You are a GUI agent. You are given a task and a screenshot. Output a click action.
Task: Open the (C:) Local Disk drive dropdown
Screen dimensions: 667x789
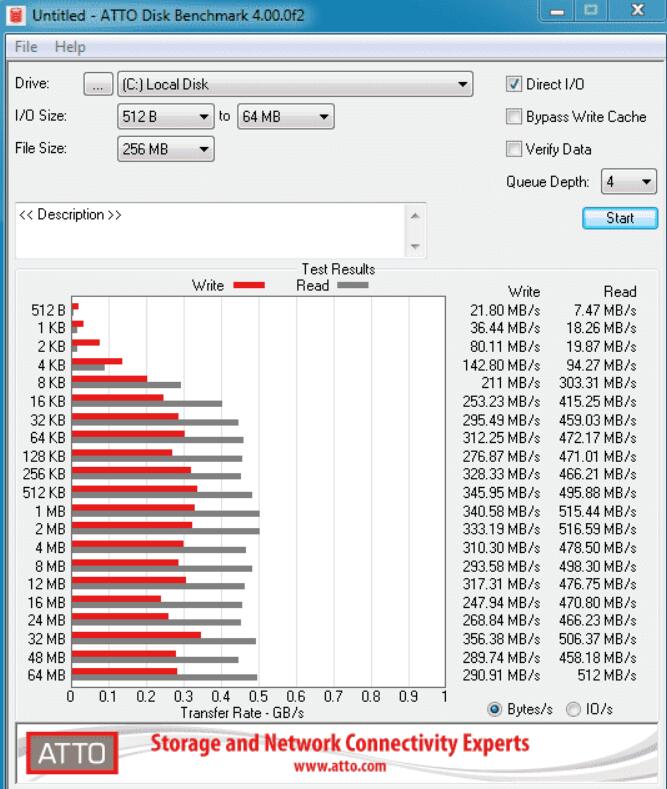point(295,84)
